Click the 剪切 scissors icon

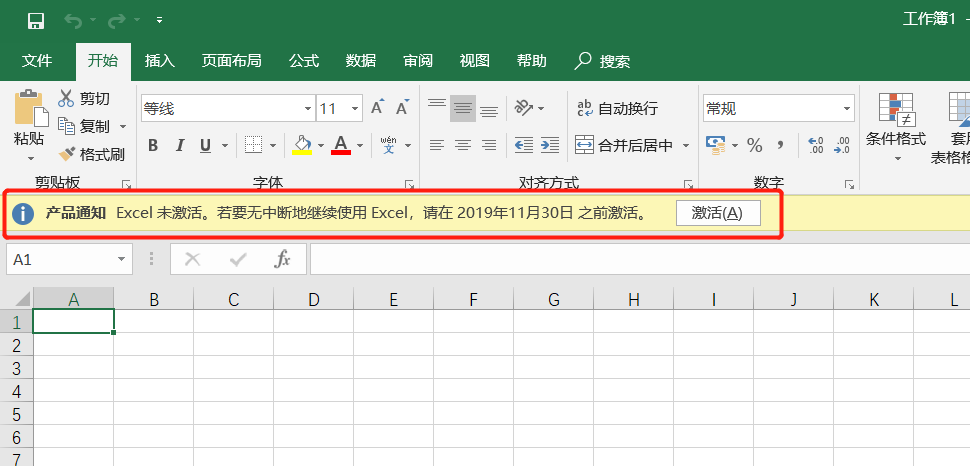point(66,98)
